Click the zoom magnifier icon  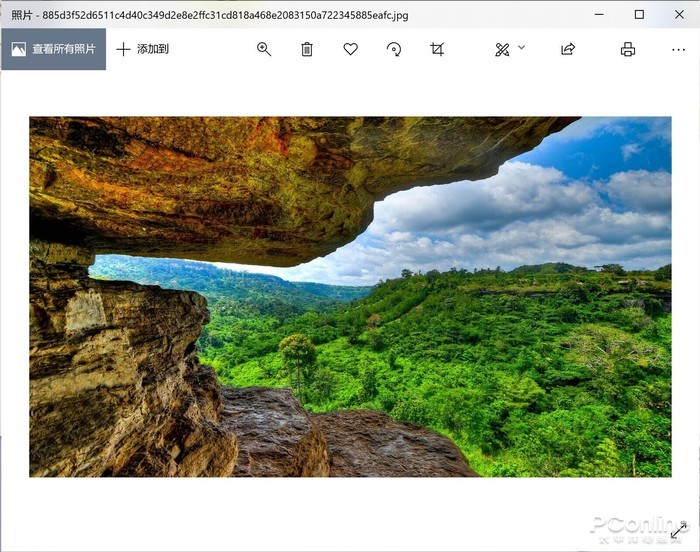264,49
